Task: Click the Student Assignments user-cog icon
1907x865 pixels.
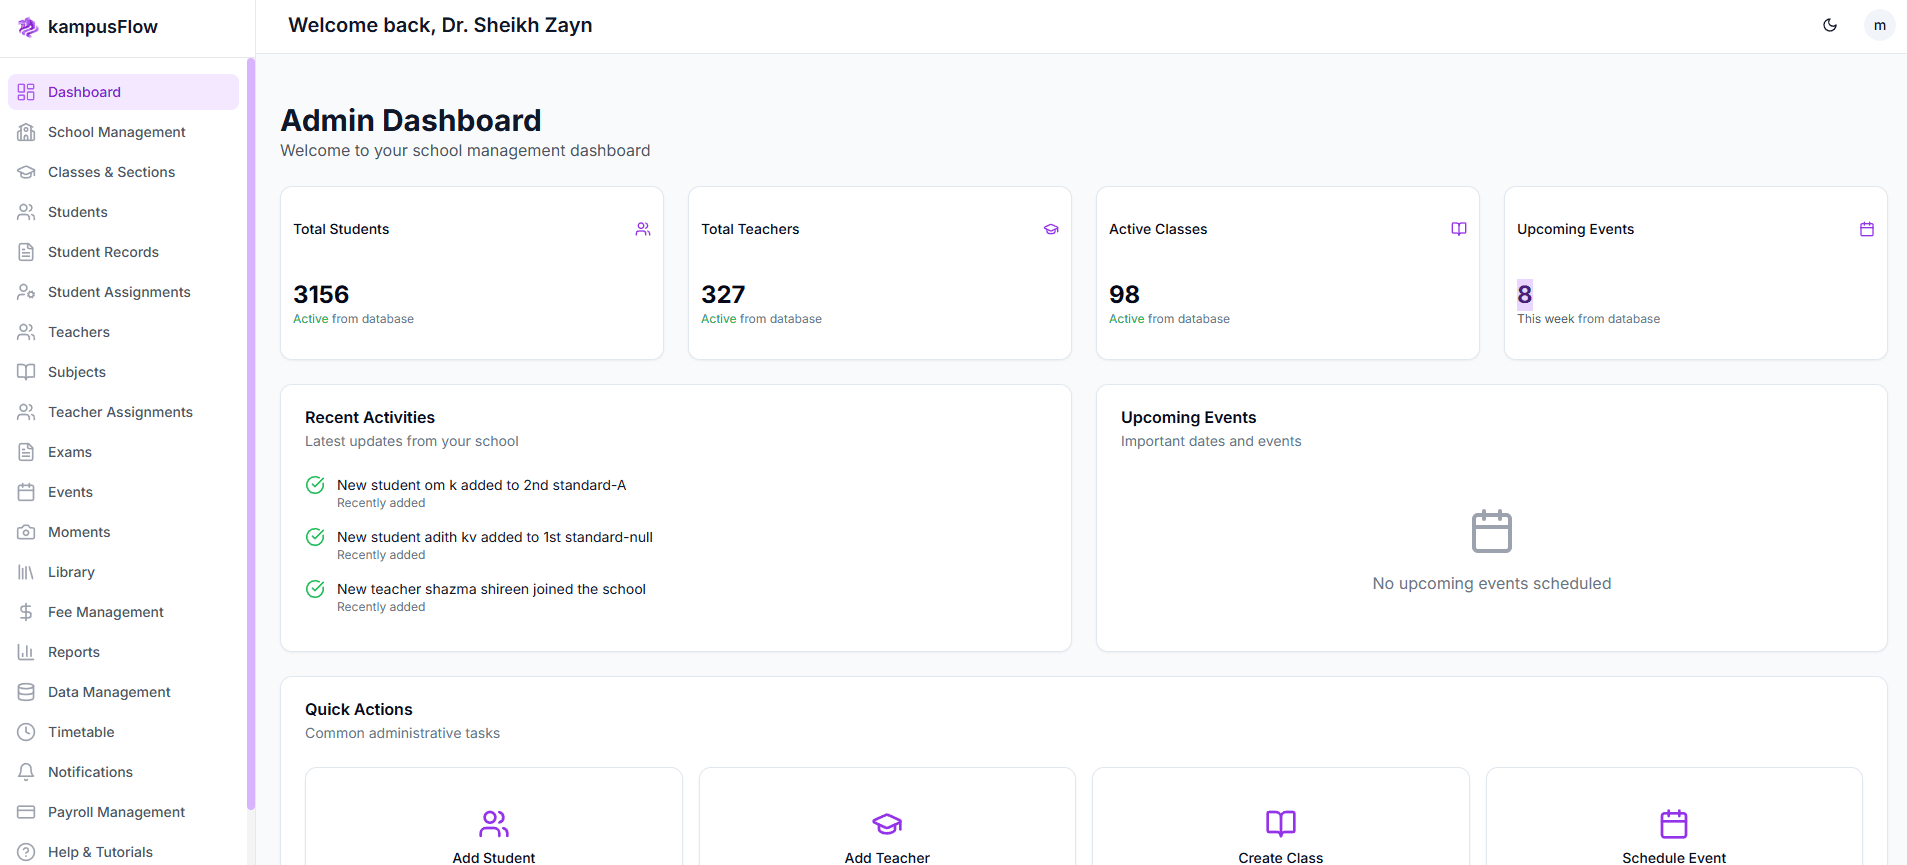Action: pos(26,292)
